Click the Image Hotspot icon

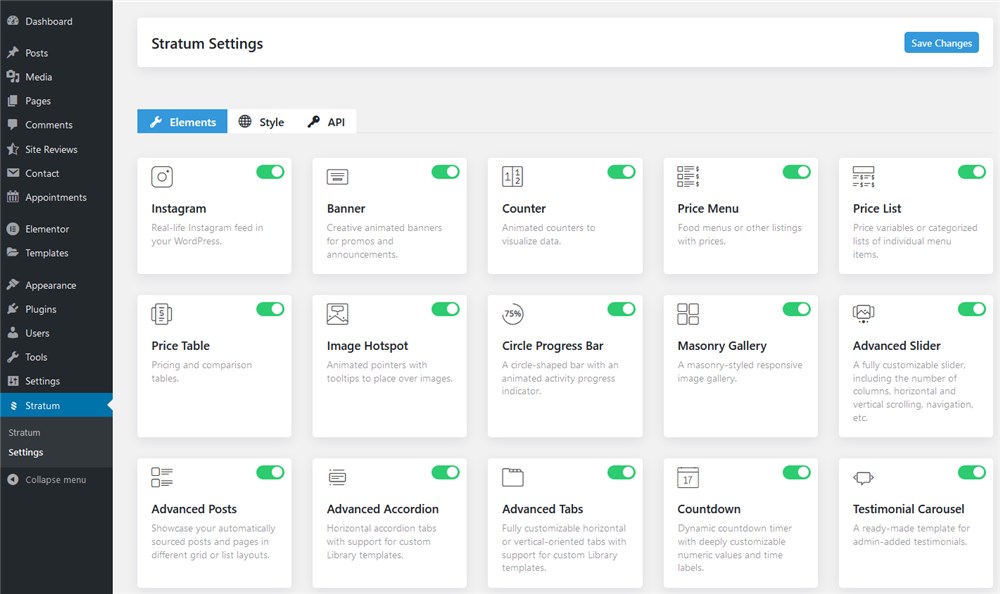[337, 314]
